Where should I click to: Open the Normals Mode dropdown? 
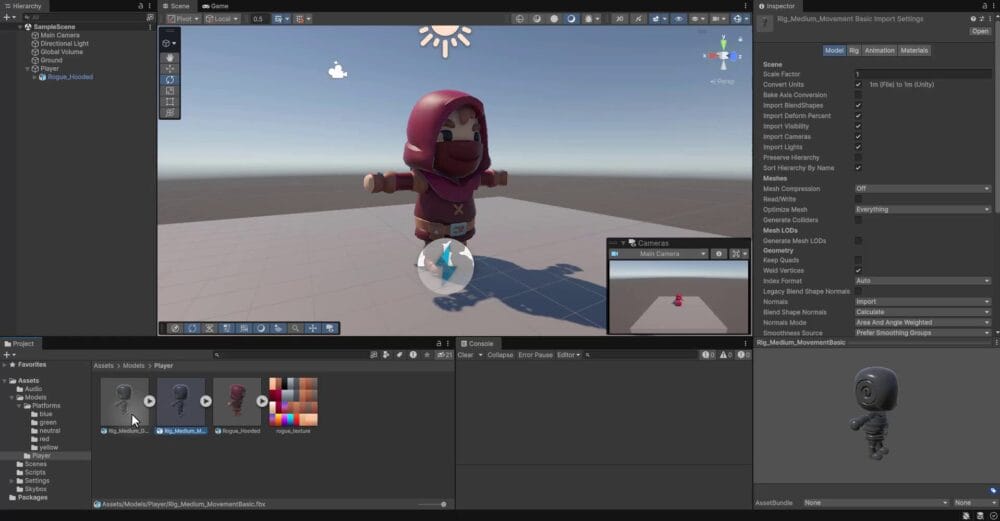[923, 323]
